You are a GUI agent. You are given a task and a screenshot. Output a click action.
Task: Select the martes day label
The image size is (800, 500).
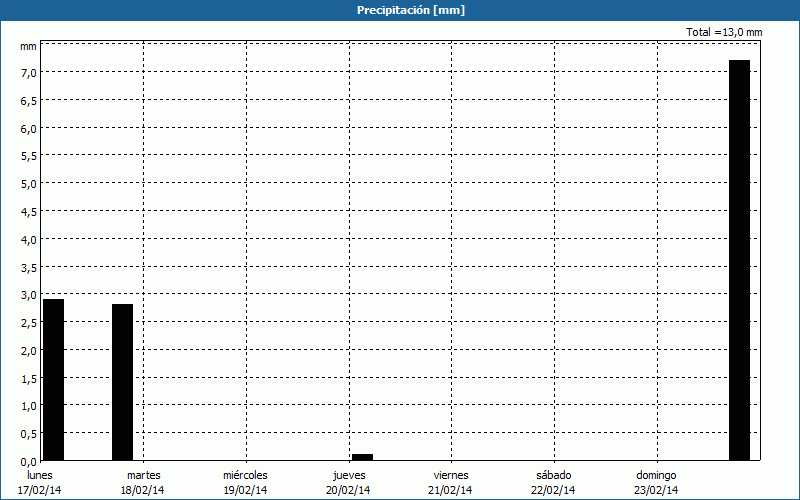[x=143, y=475]
